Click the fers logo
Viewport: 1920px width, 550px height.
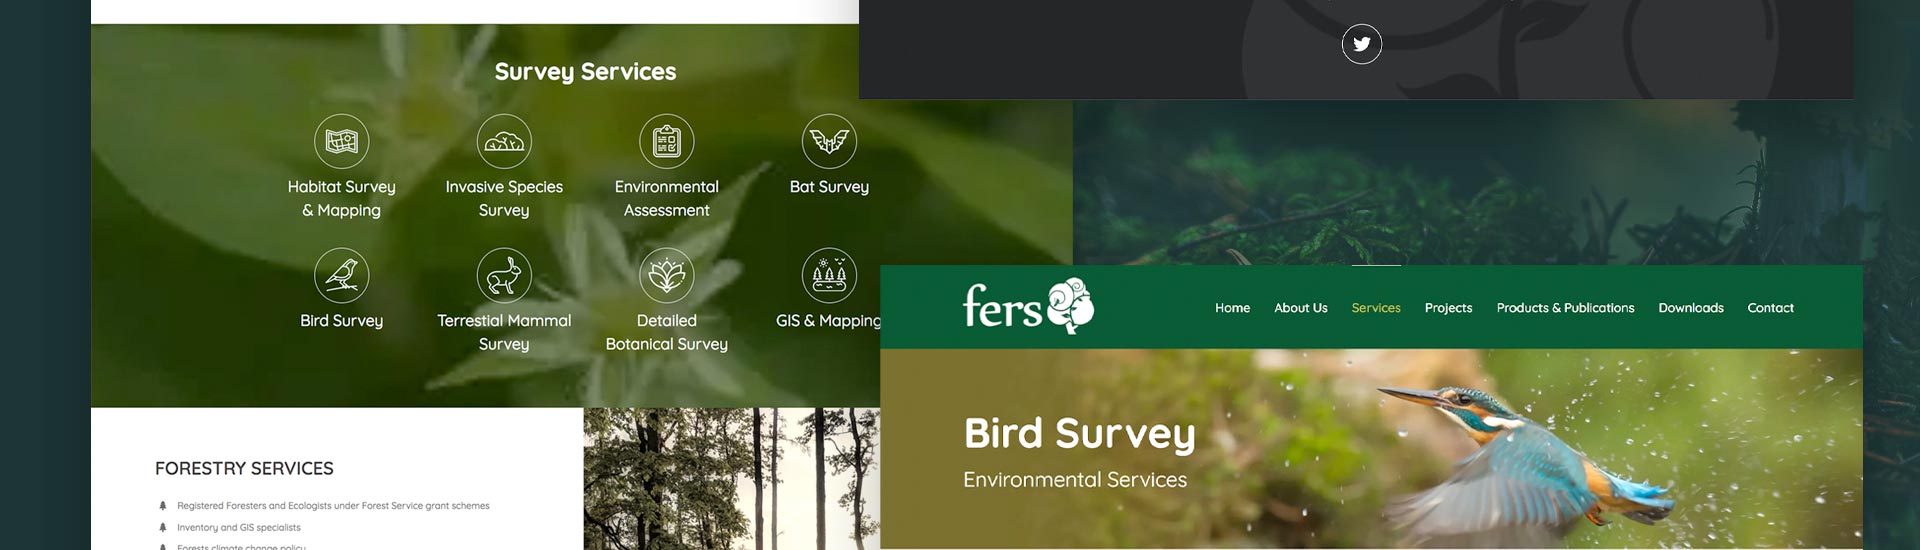click(x=1028, y=305)
